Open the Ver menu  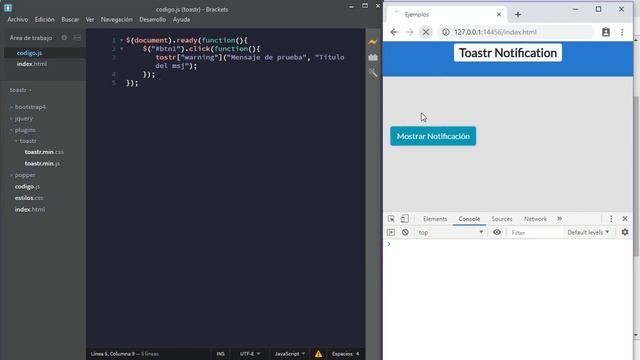coord(90,20)
